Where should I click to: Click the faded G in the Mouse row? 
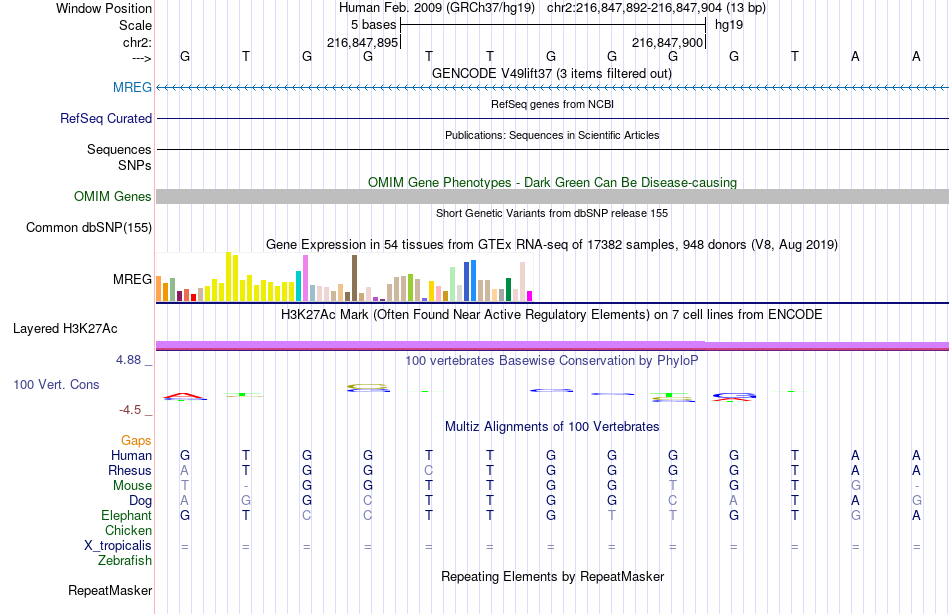pyautogui.click(x=855, y=486)
